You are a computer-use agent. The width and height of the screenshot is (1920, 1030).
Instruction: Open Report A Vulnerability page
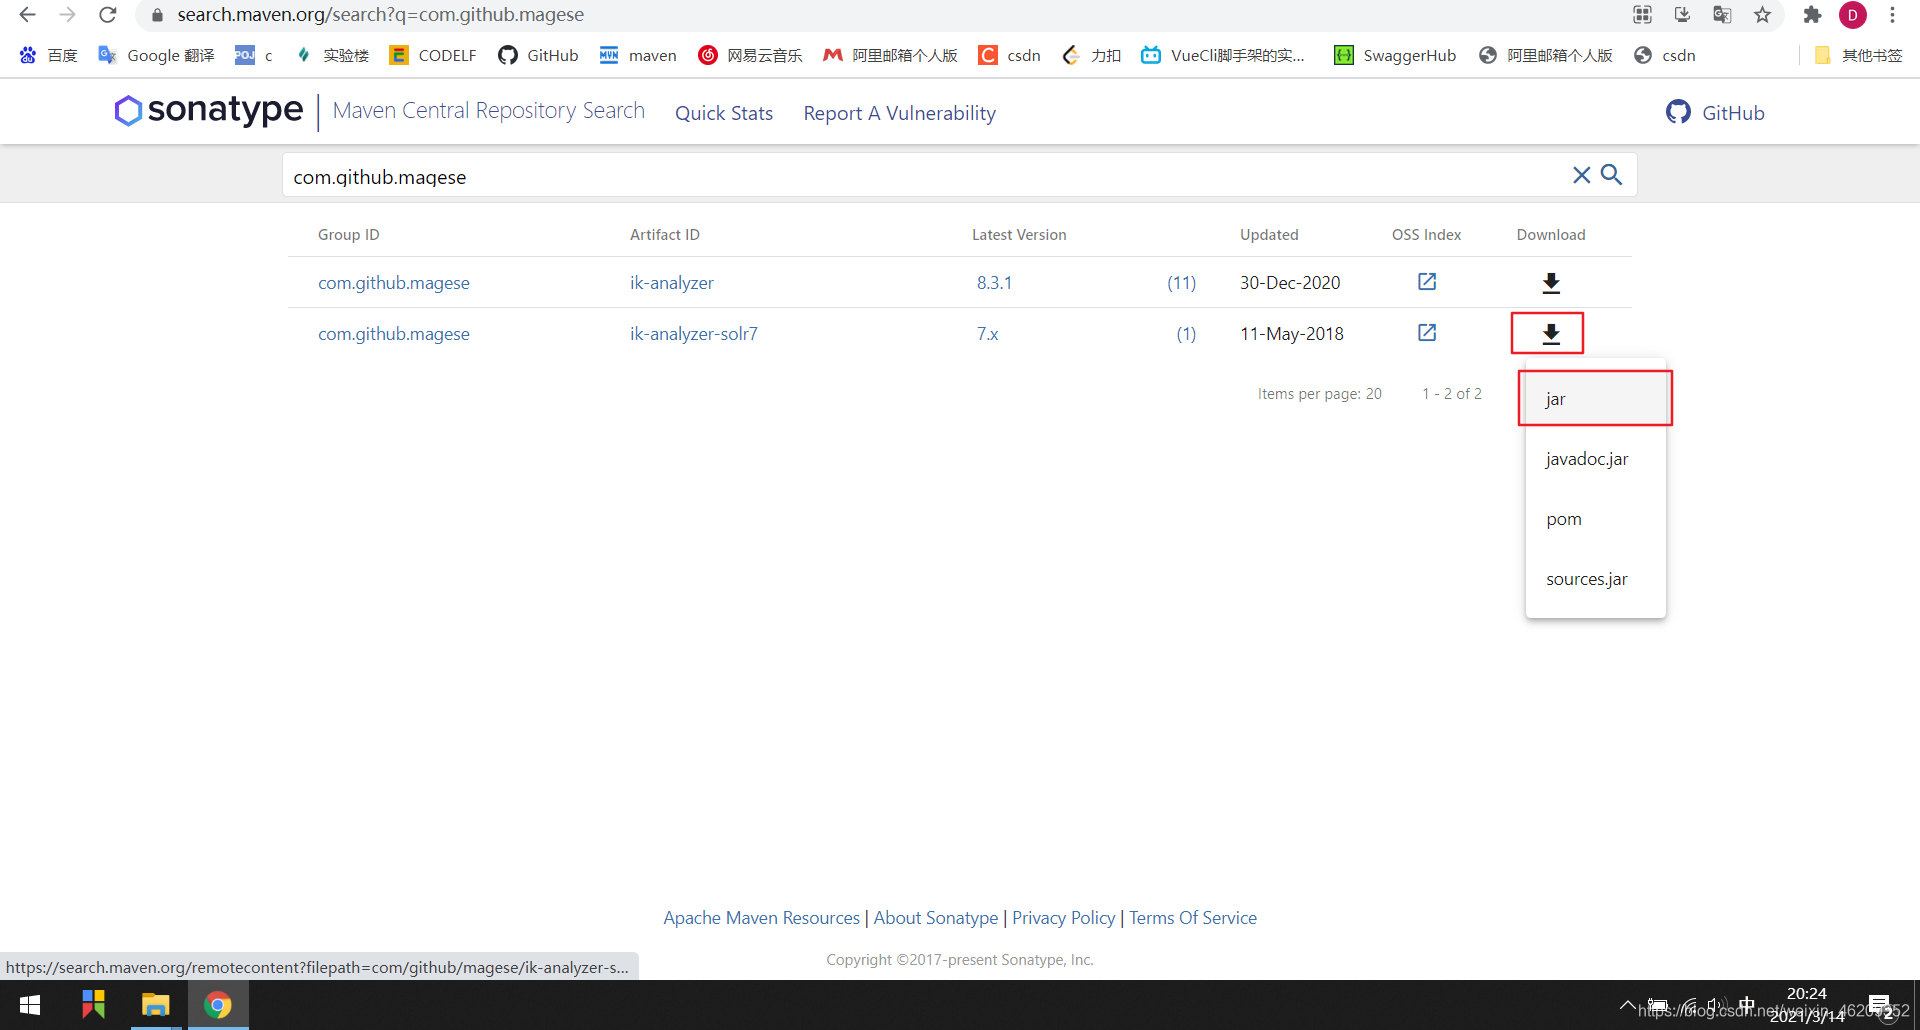point(899,113)
